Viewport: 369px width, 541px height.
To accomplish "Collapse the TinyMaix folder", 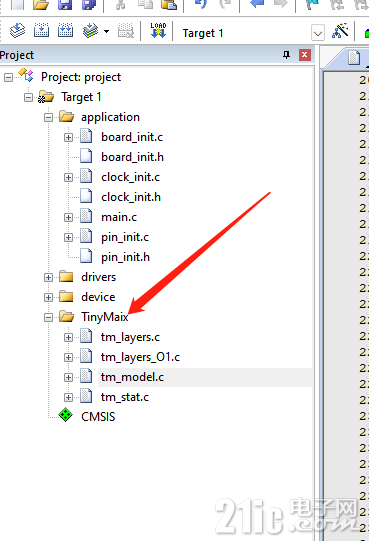I will point(48,317).
